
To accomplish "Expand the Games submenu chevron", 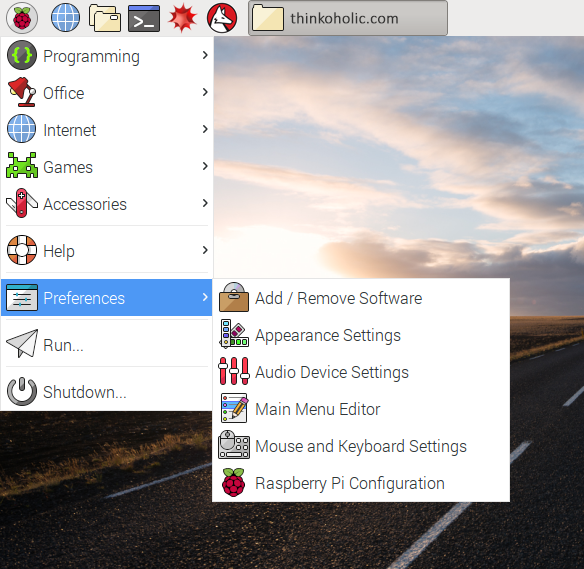I will (205, 166).
